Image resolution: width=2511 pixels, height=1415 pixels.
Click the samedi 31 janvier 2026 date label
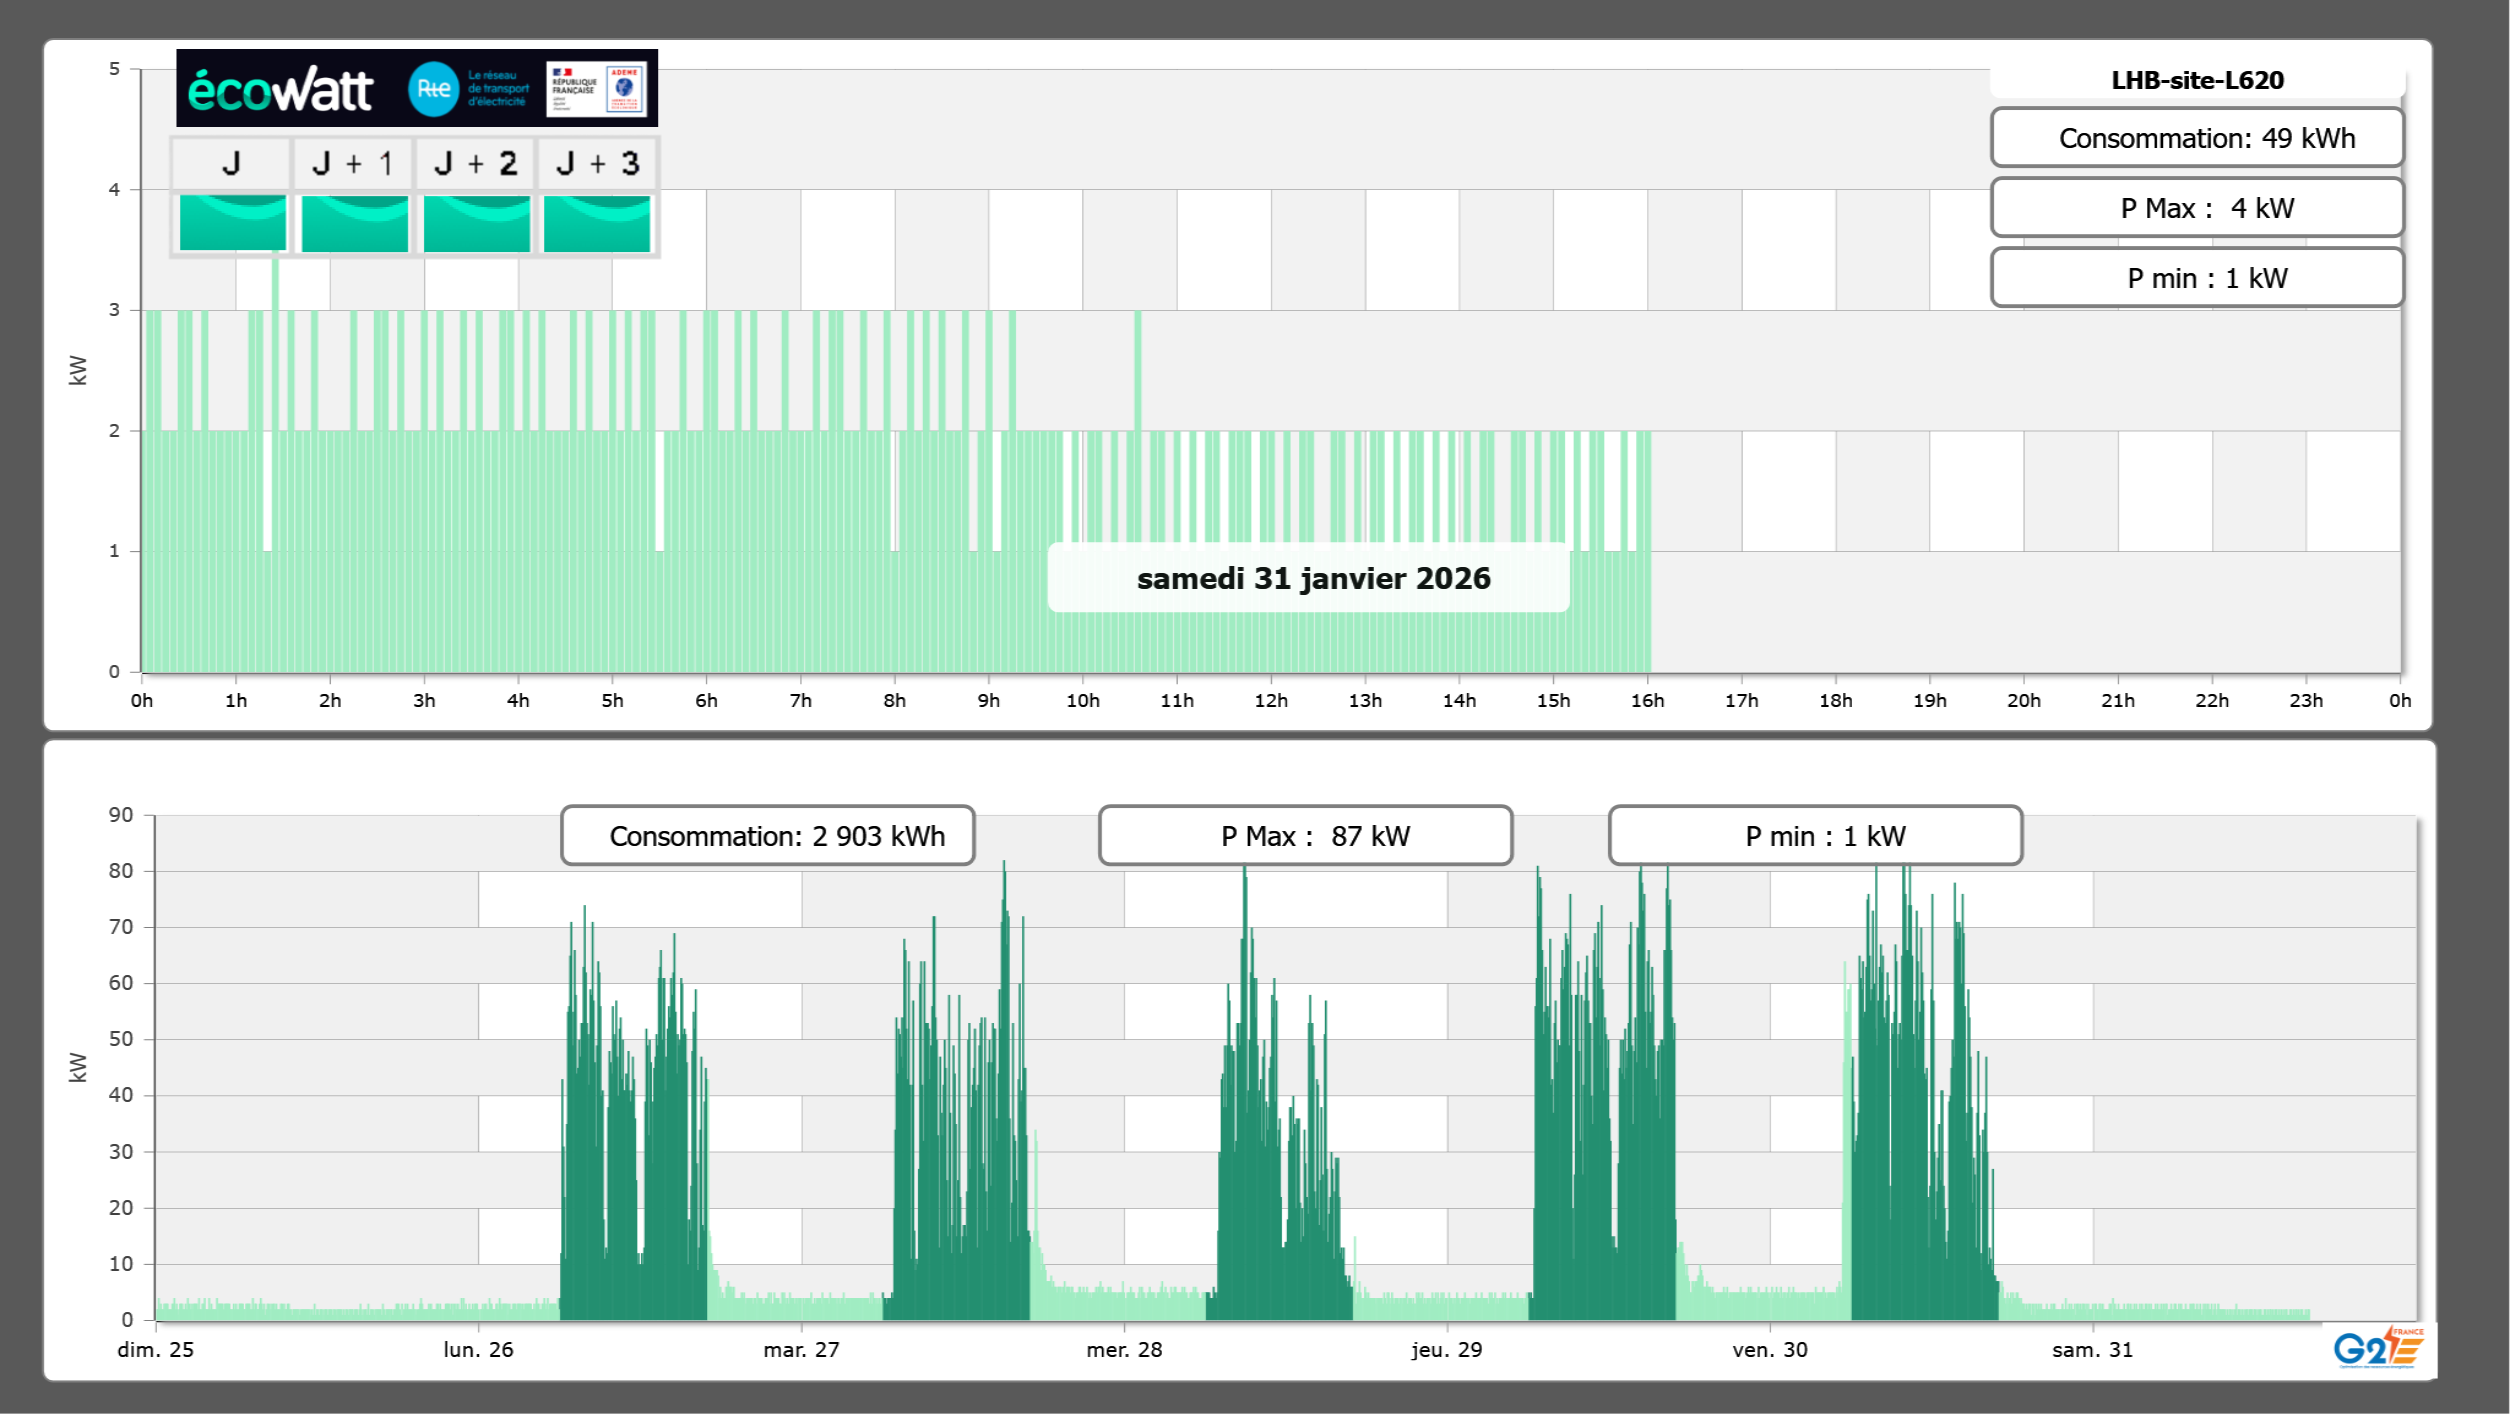(1312, 578)
